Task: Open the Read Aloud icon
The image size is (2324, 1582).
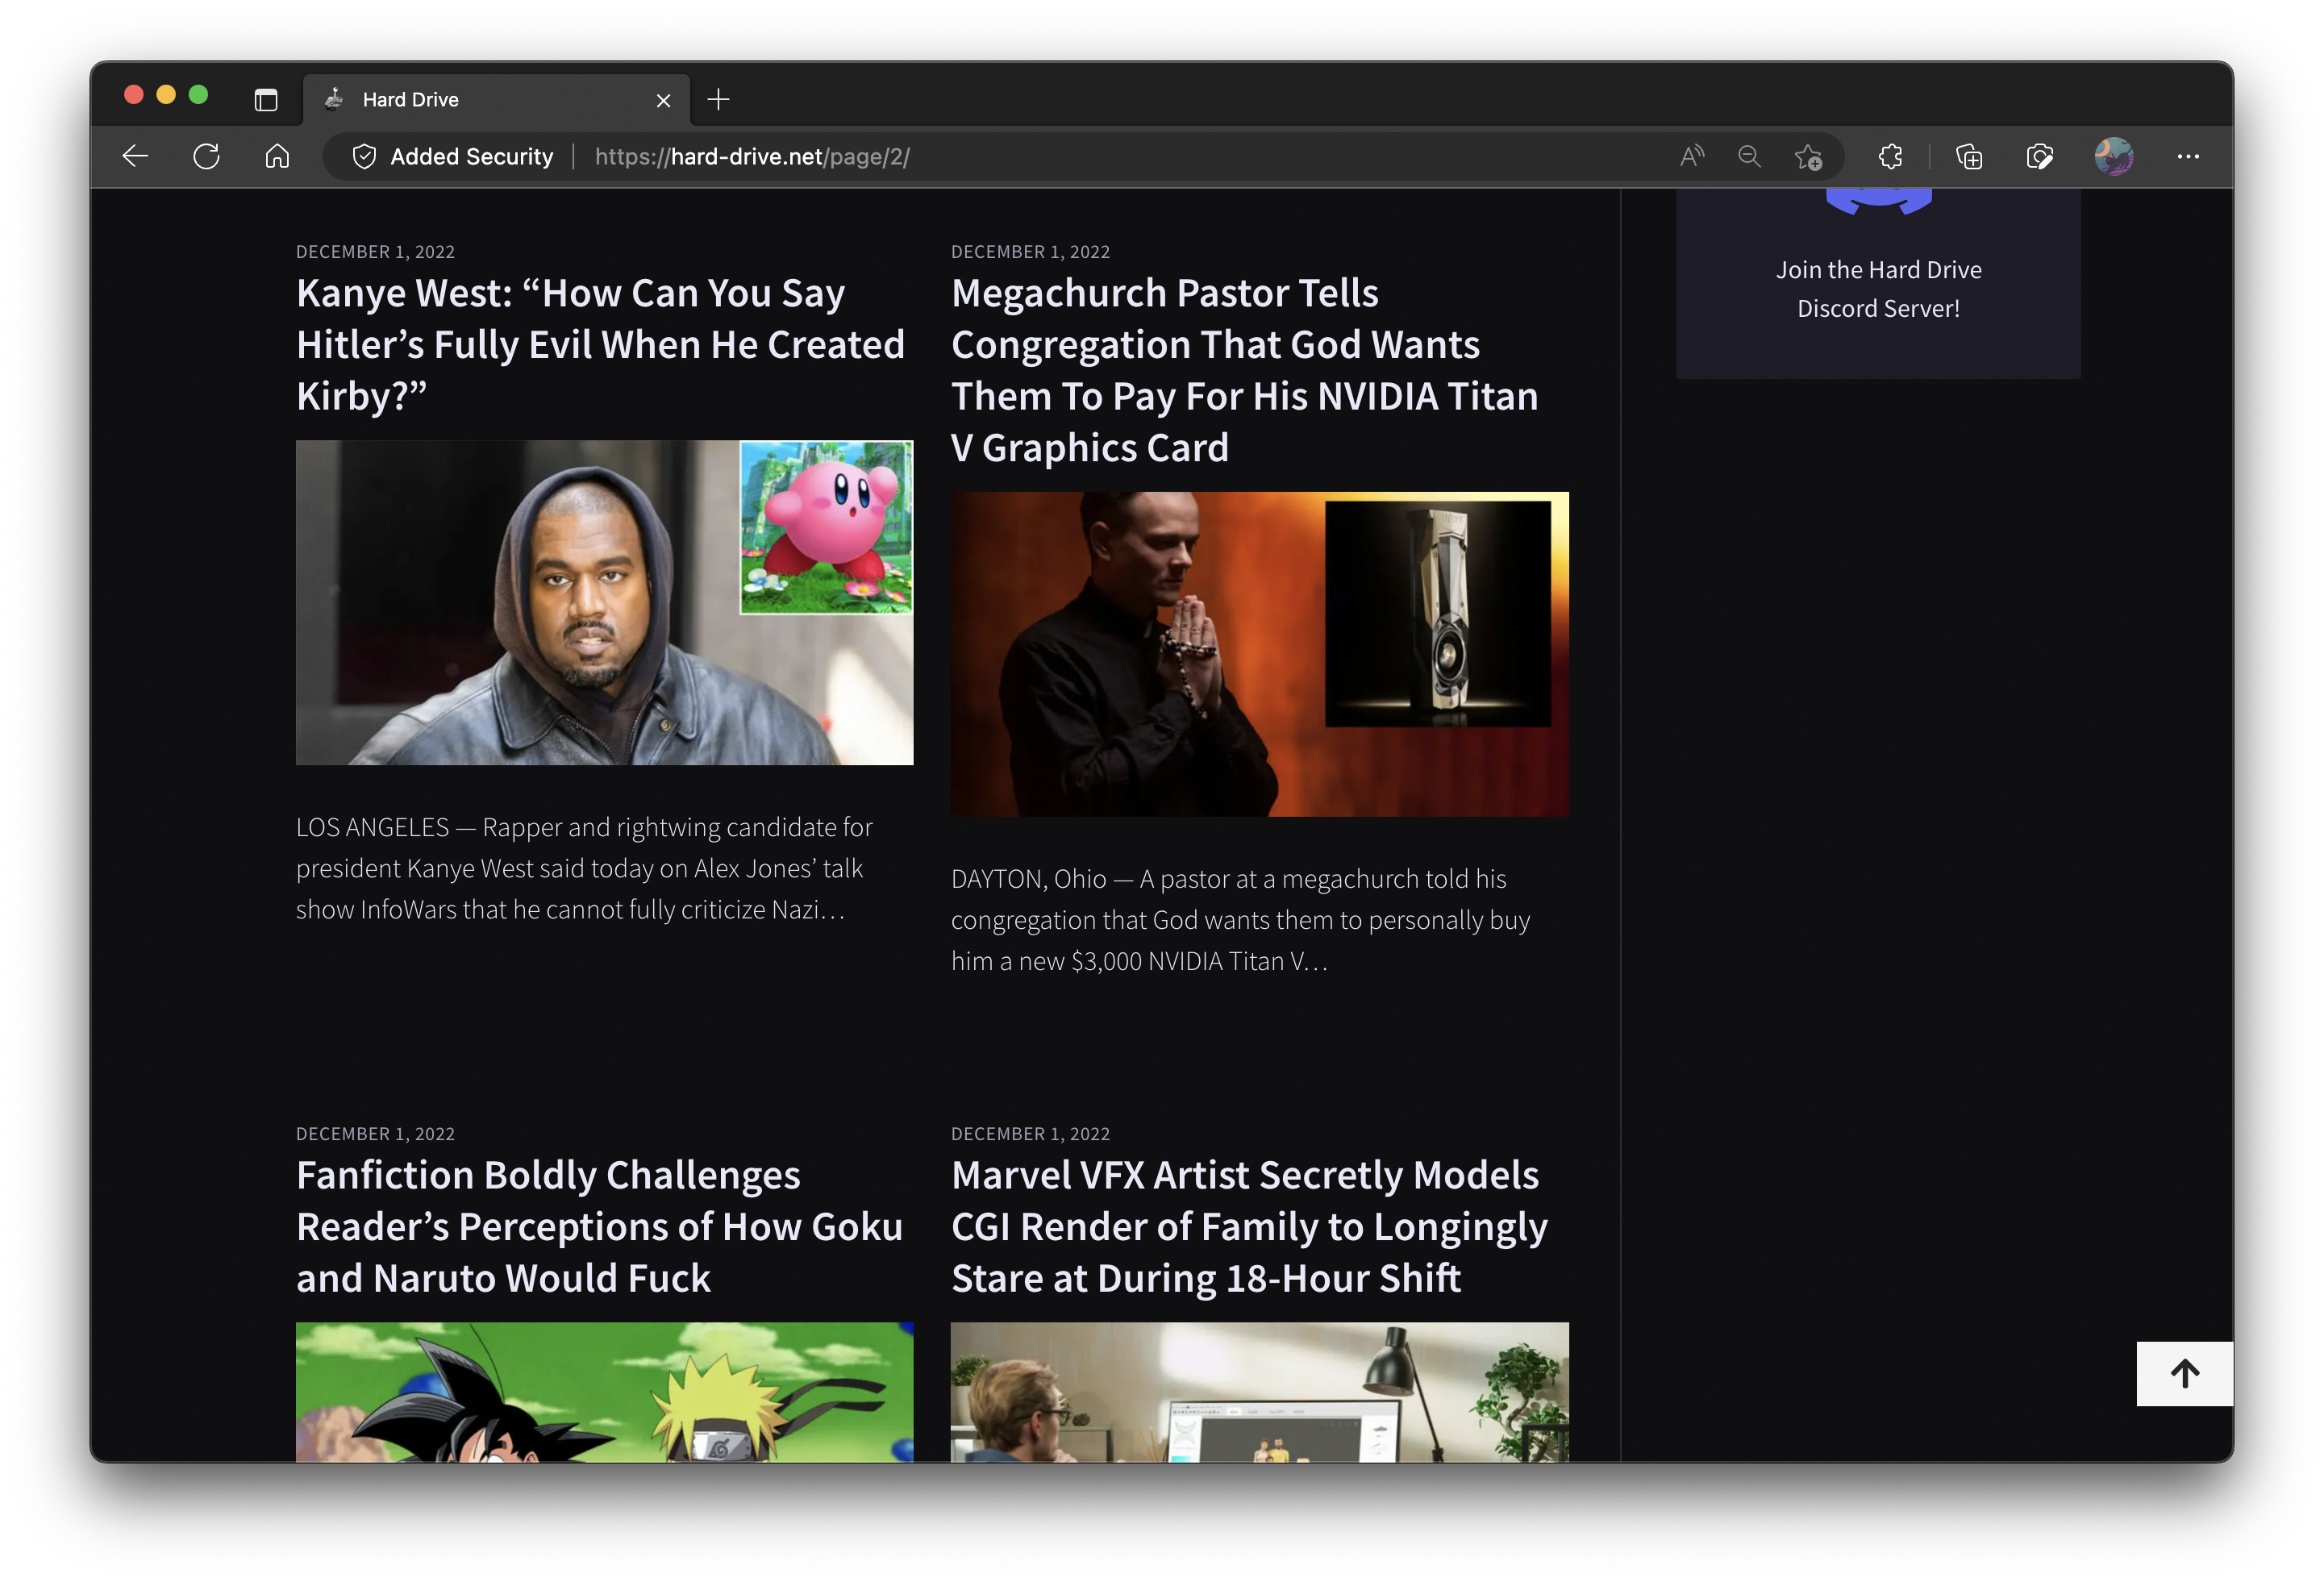Action: pos(1691,156)
